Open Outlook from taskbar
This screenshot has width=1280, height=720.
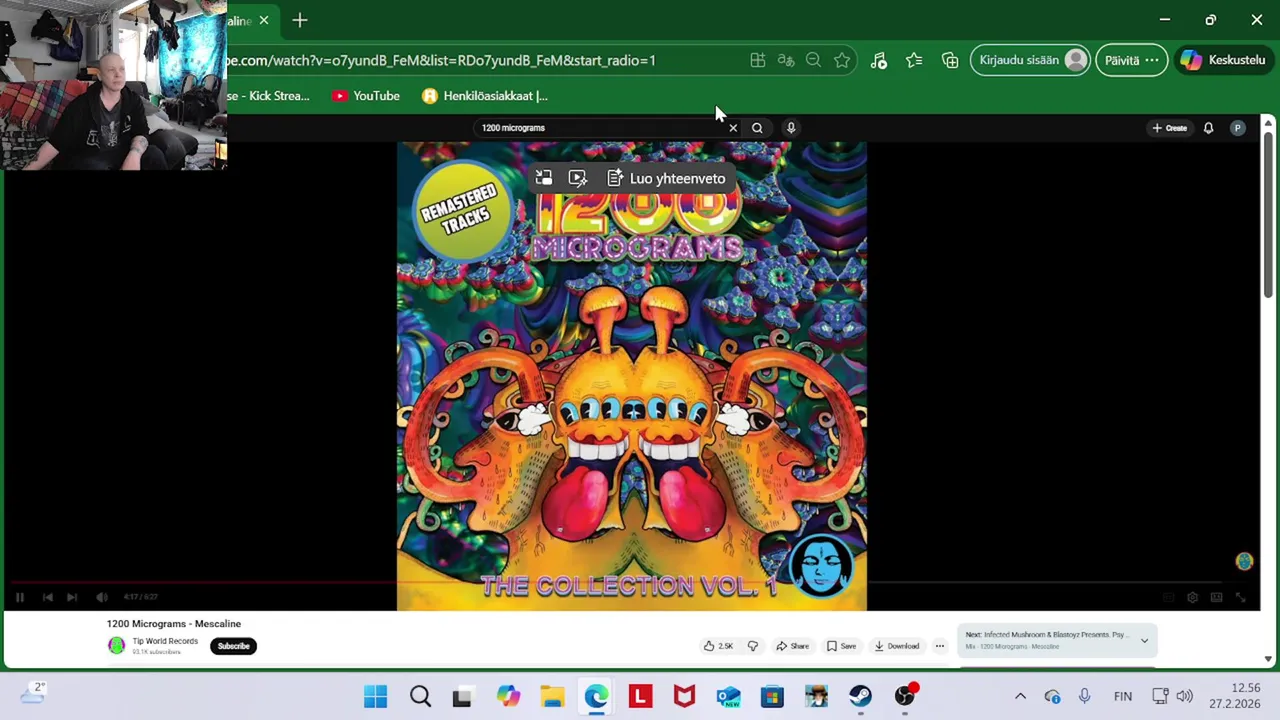[x=728, y=696]
